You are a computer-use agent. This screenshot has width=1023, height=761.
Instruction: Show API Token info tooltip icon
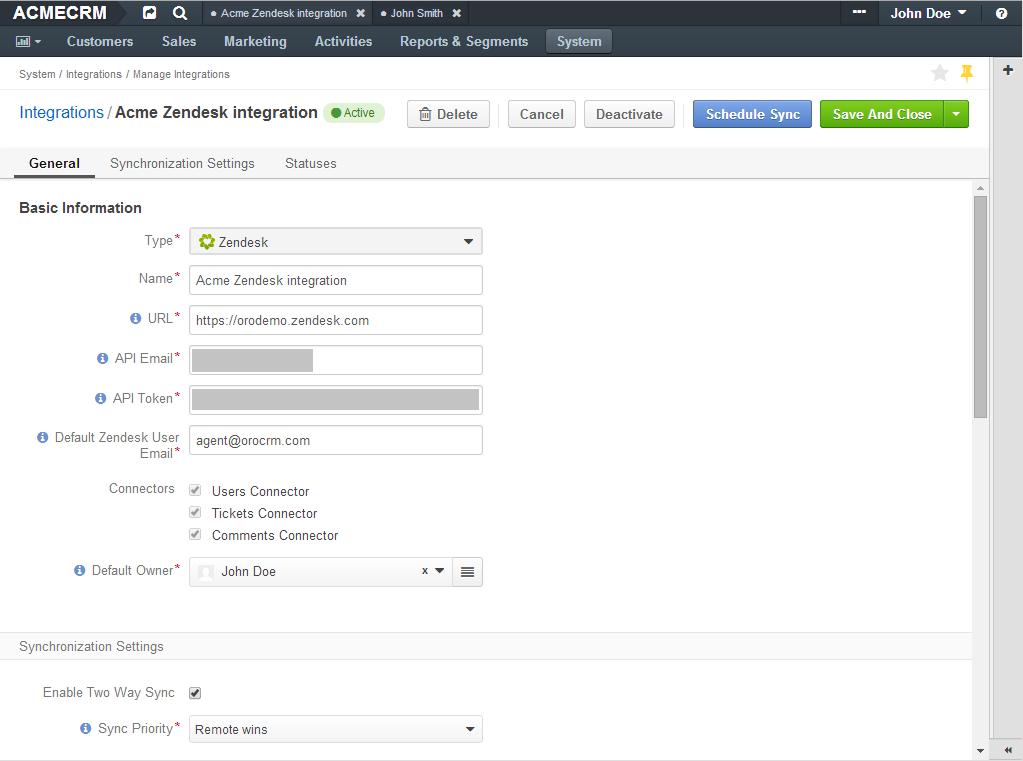100,398
